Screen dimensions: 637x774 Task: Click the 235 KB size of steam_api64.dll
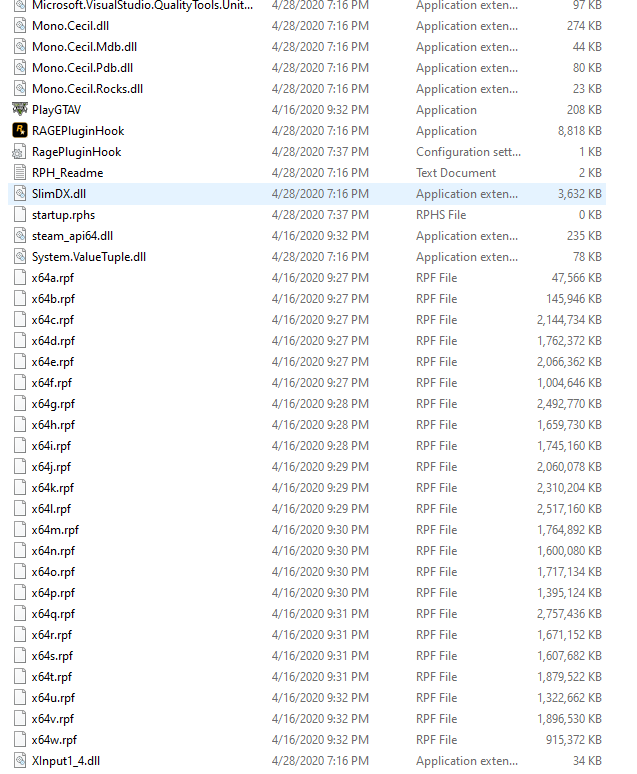(584, 236)
